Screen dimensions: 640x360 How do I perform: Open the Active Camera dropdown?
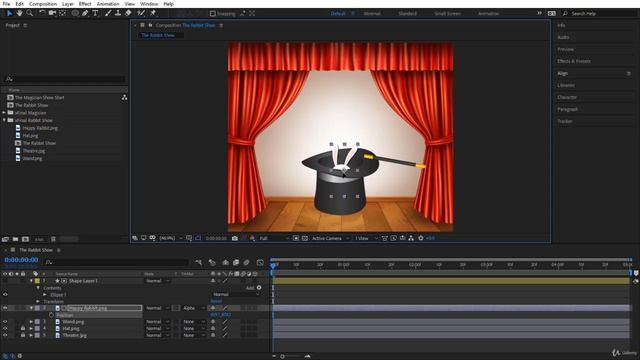pos(330,238)
